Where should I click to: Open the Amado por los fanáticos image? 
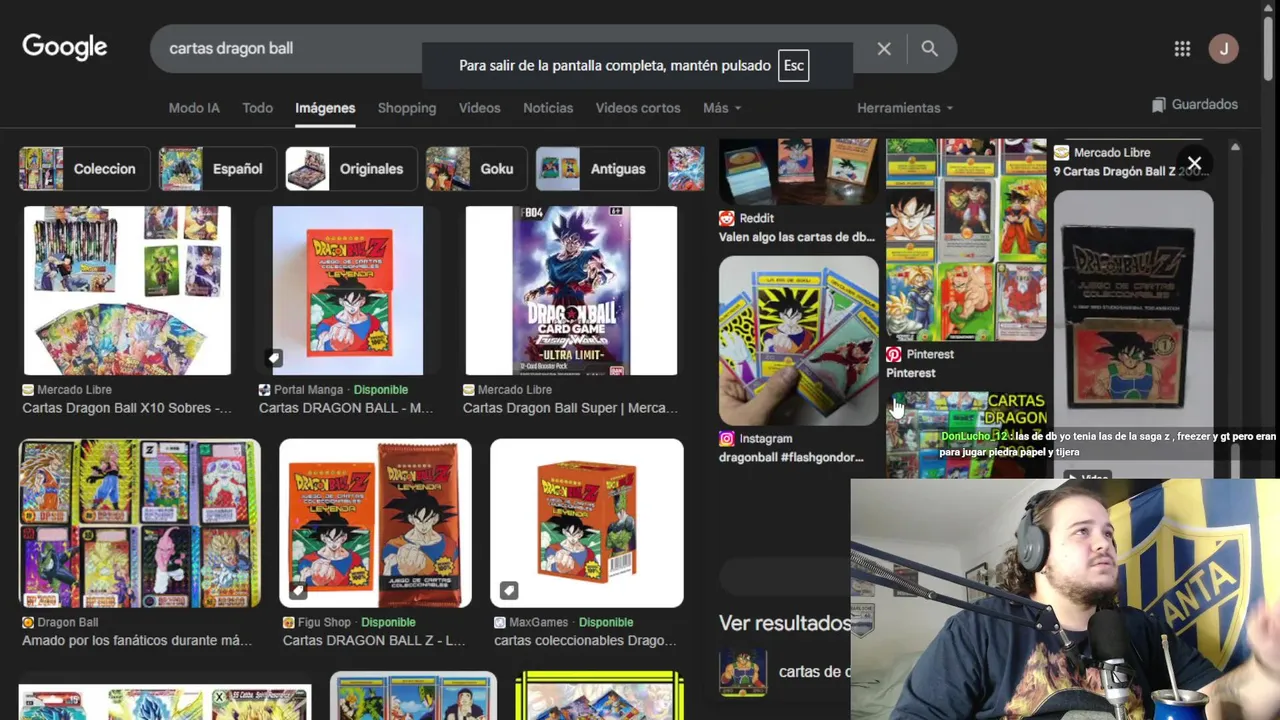(x=140, y=523)
